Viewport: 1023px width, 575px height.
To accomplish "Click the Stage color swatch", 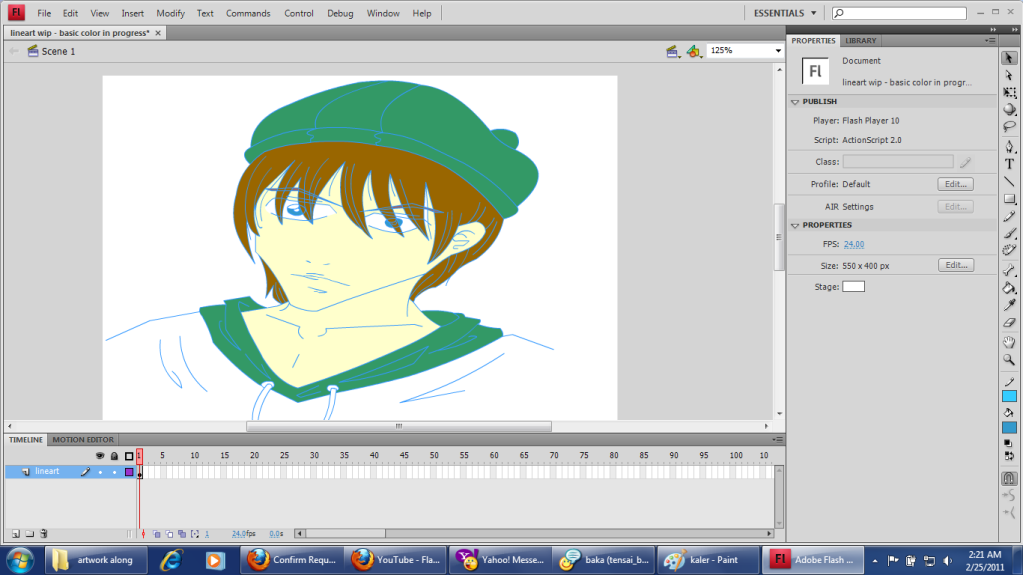I will [x=853, y=287].
